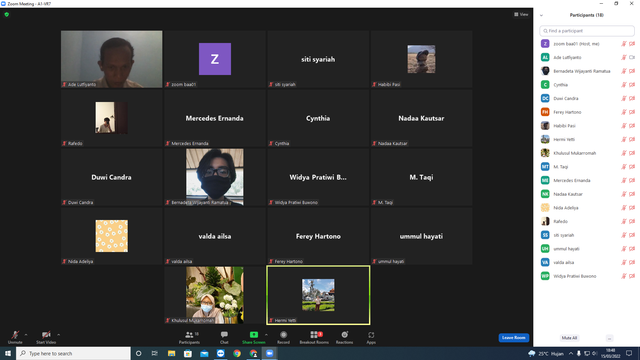Click Duwi Candra's DC avatar in list

[545, 98]
